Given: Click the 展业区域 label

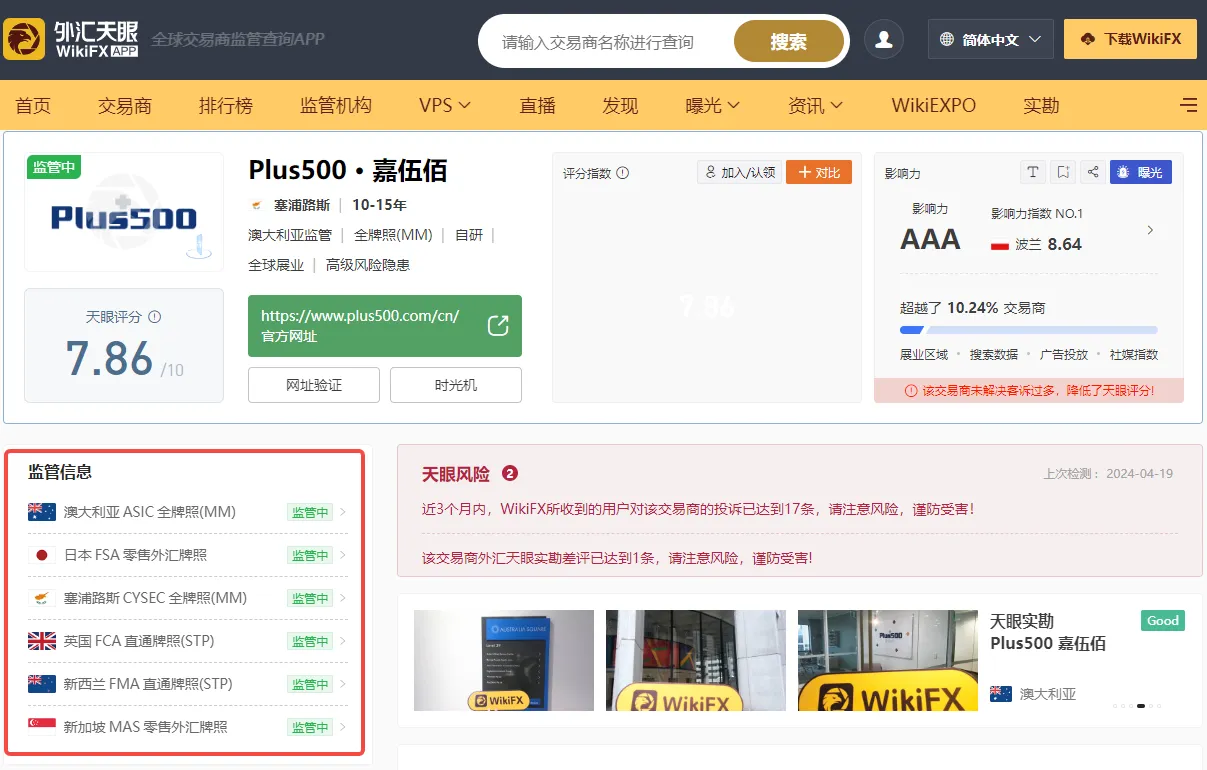Looking at the screenshot, I should (x=924, y=355).
